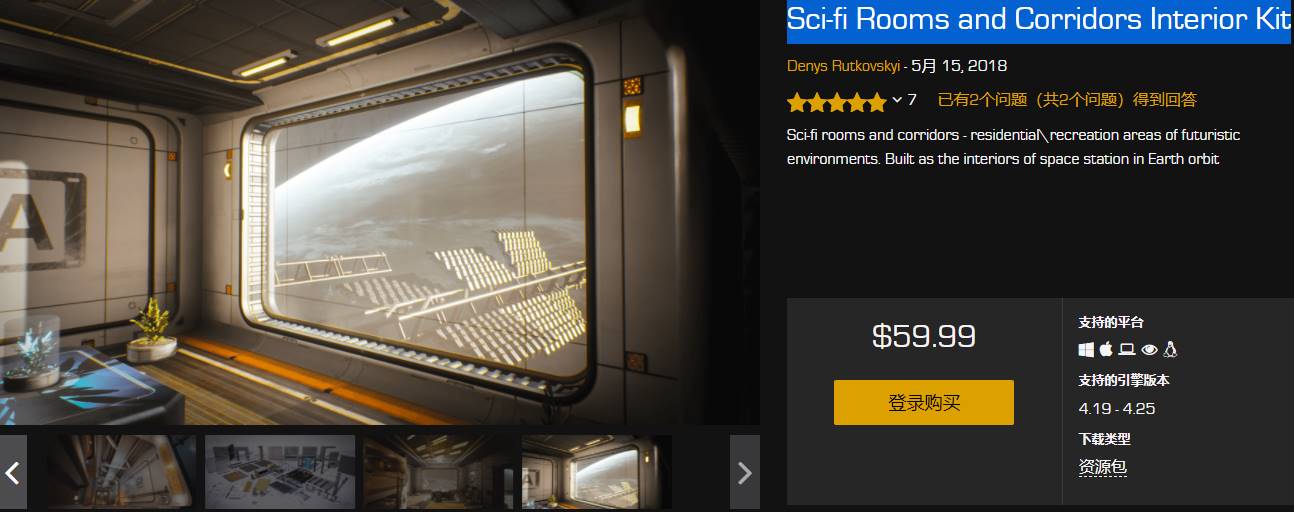Open Denys Rutkovskyi's seller page
Screen dimensions: 1294x512
[843, 66]
